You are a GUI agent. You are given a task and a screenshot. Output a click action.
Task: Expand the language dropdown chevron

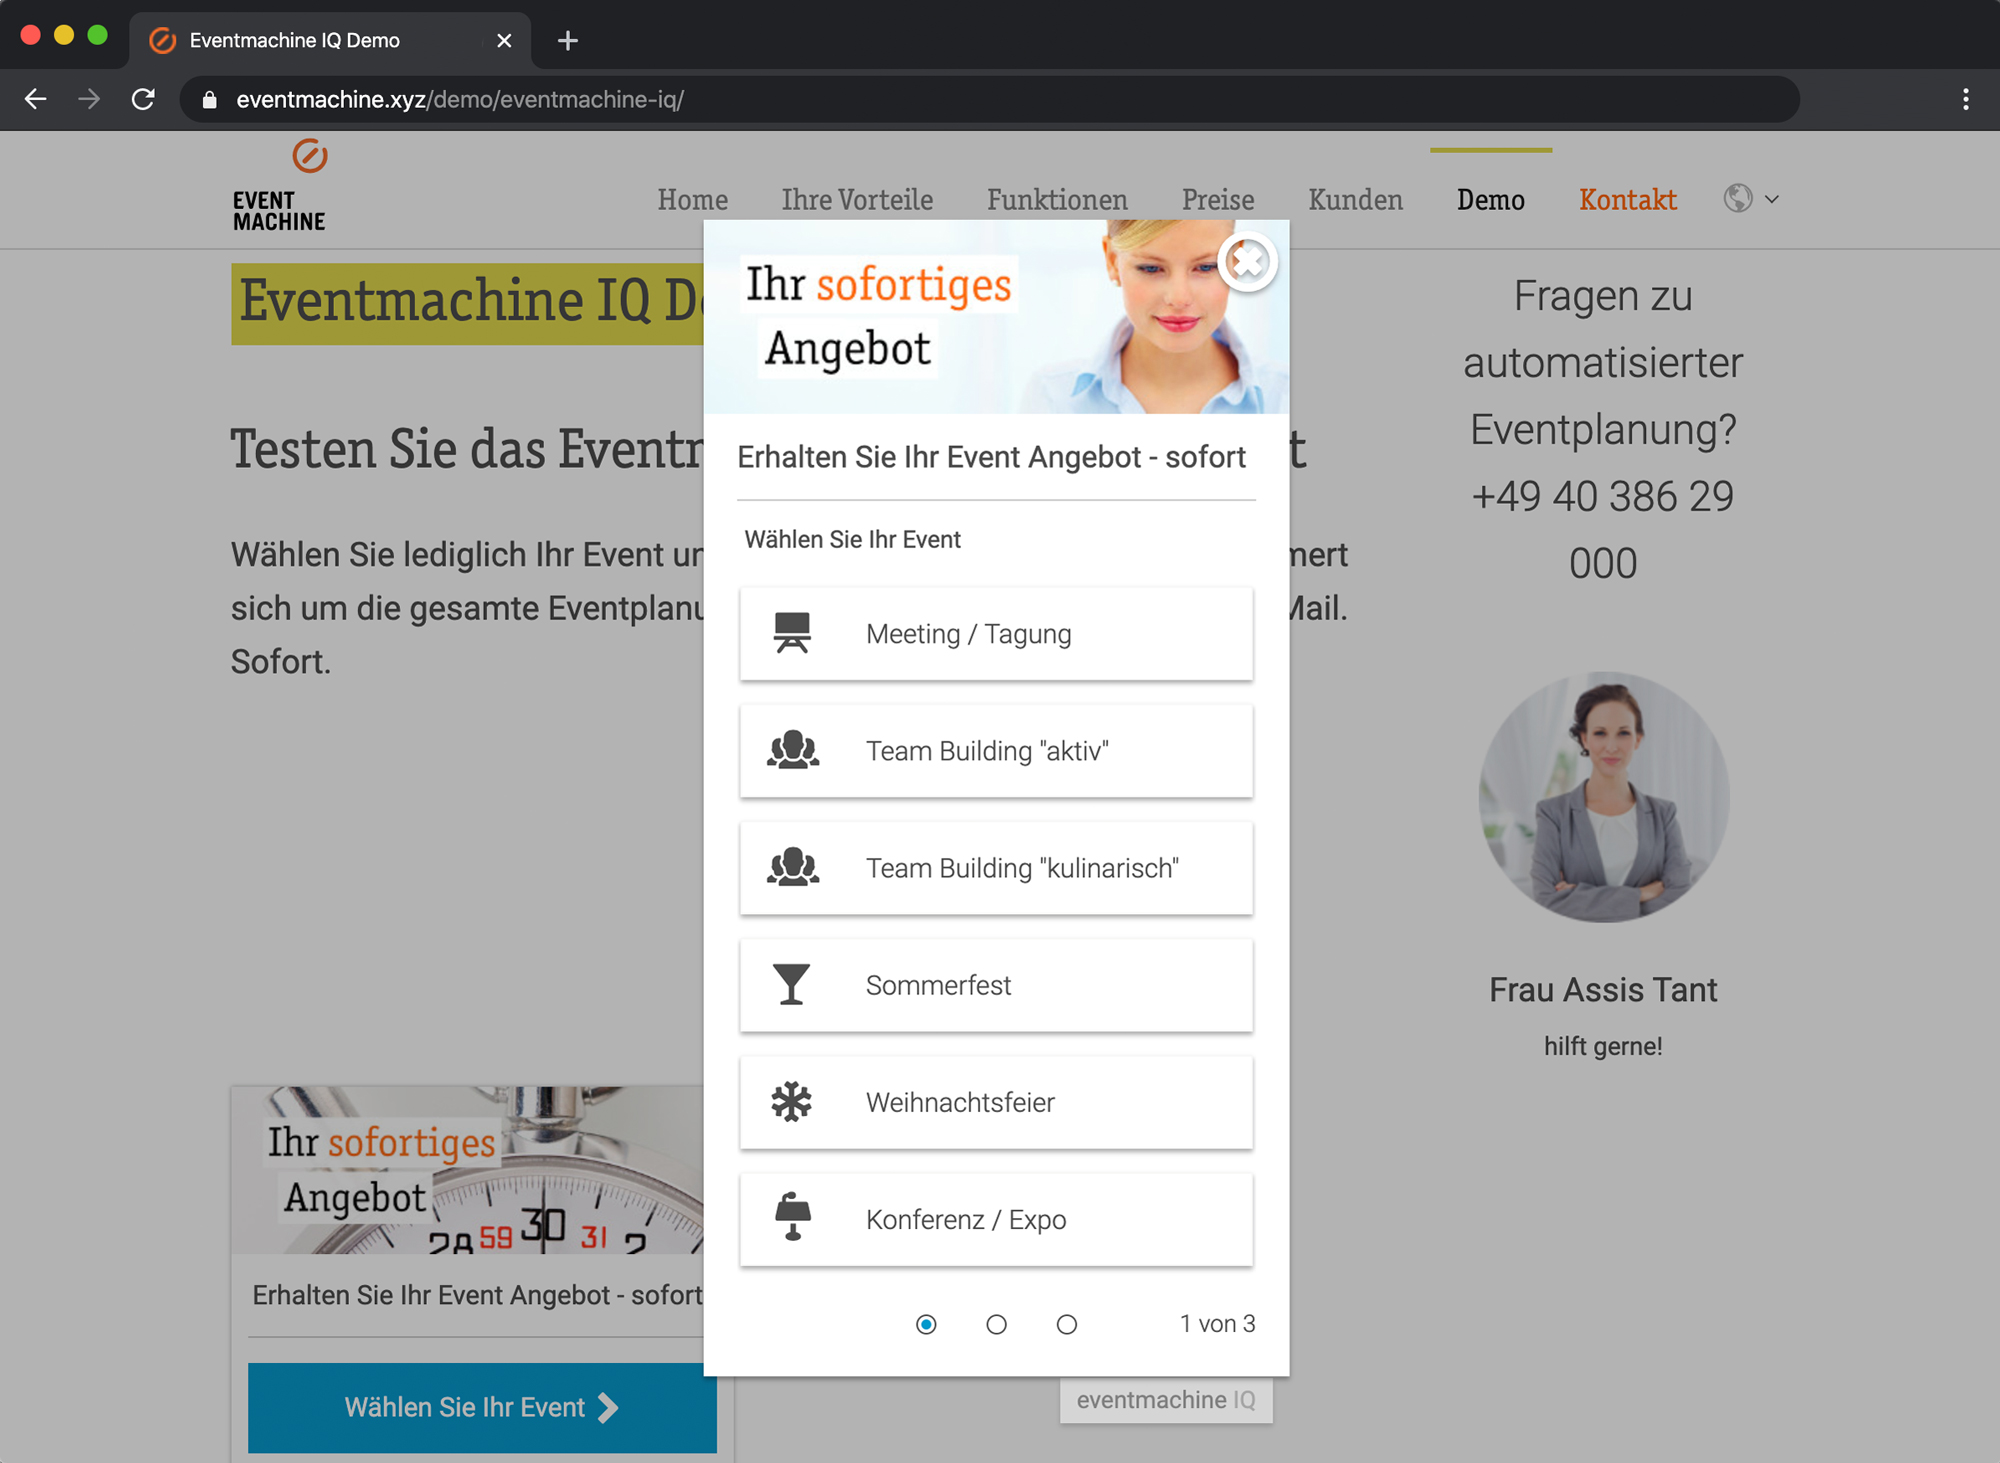click(1772, 199)
